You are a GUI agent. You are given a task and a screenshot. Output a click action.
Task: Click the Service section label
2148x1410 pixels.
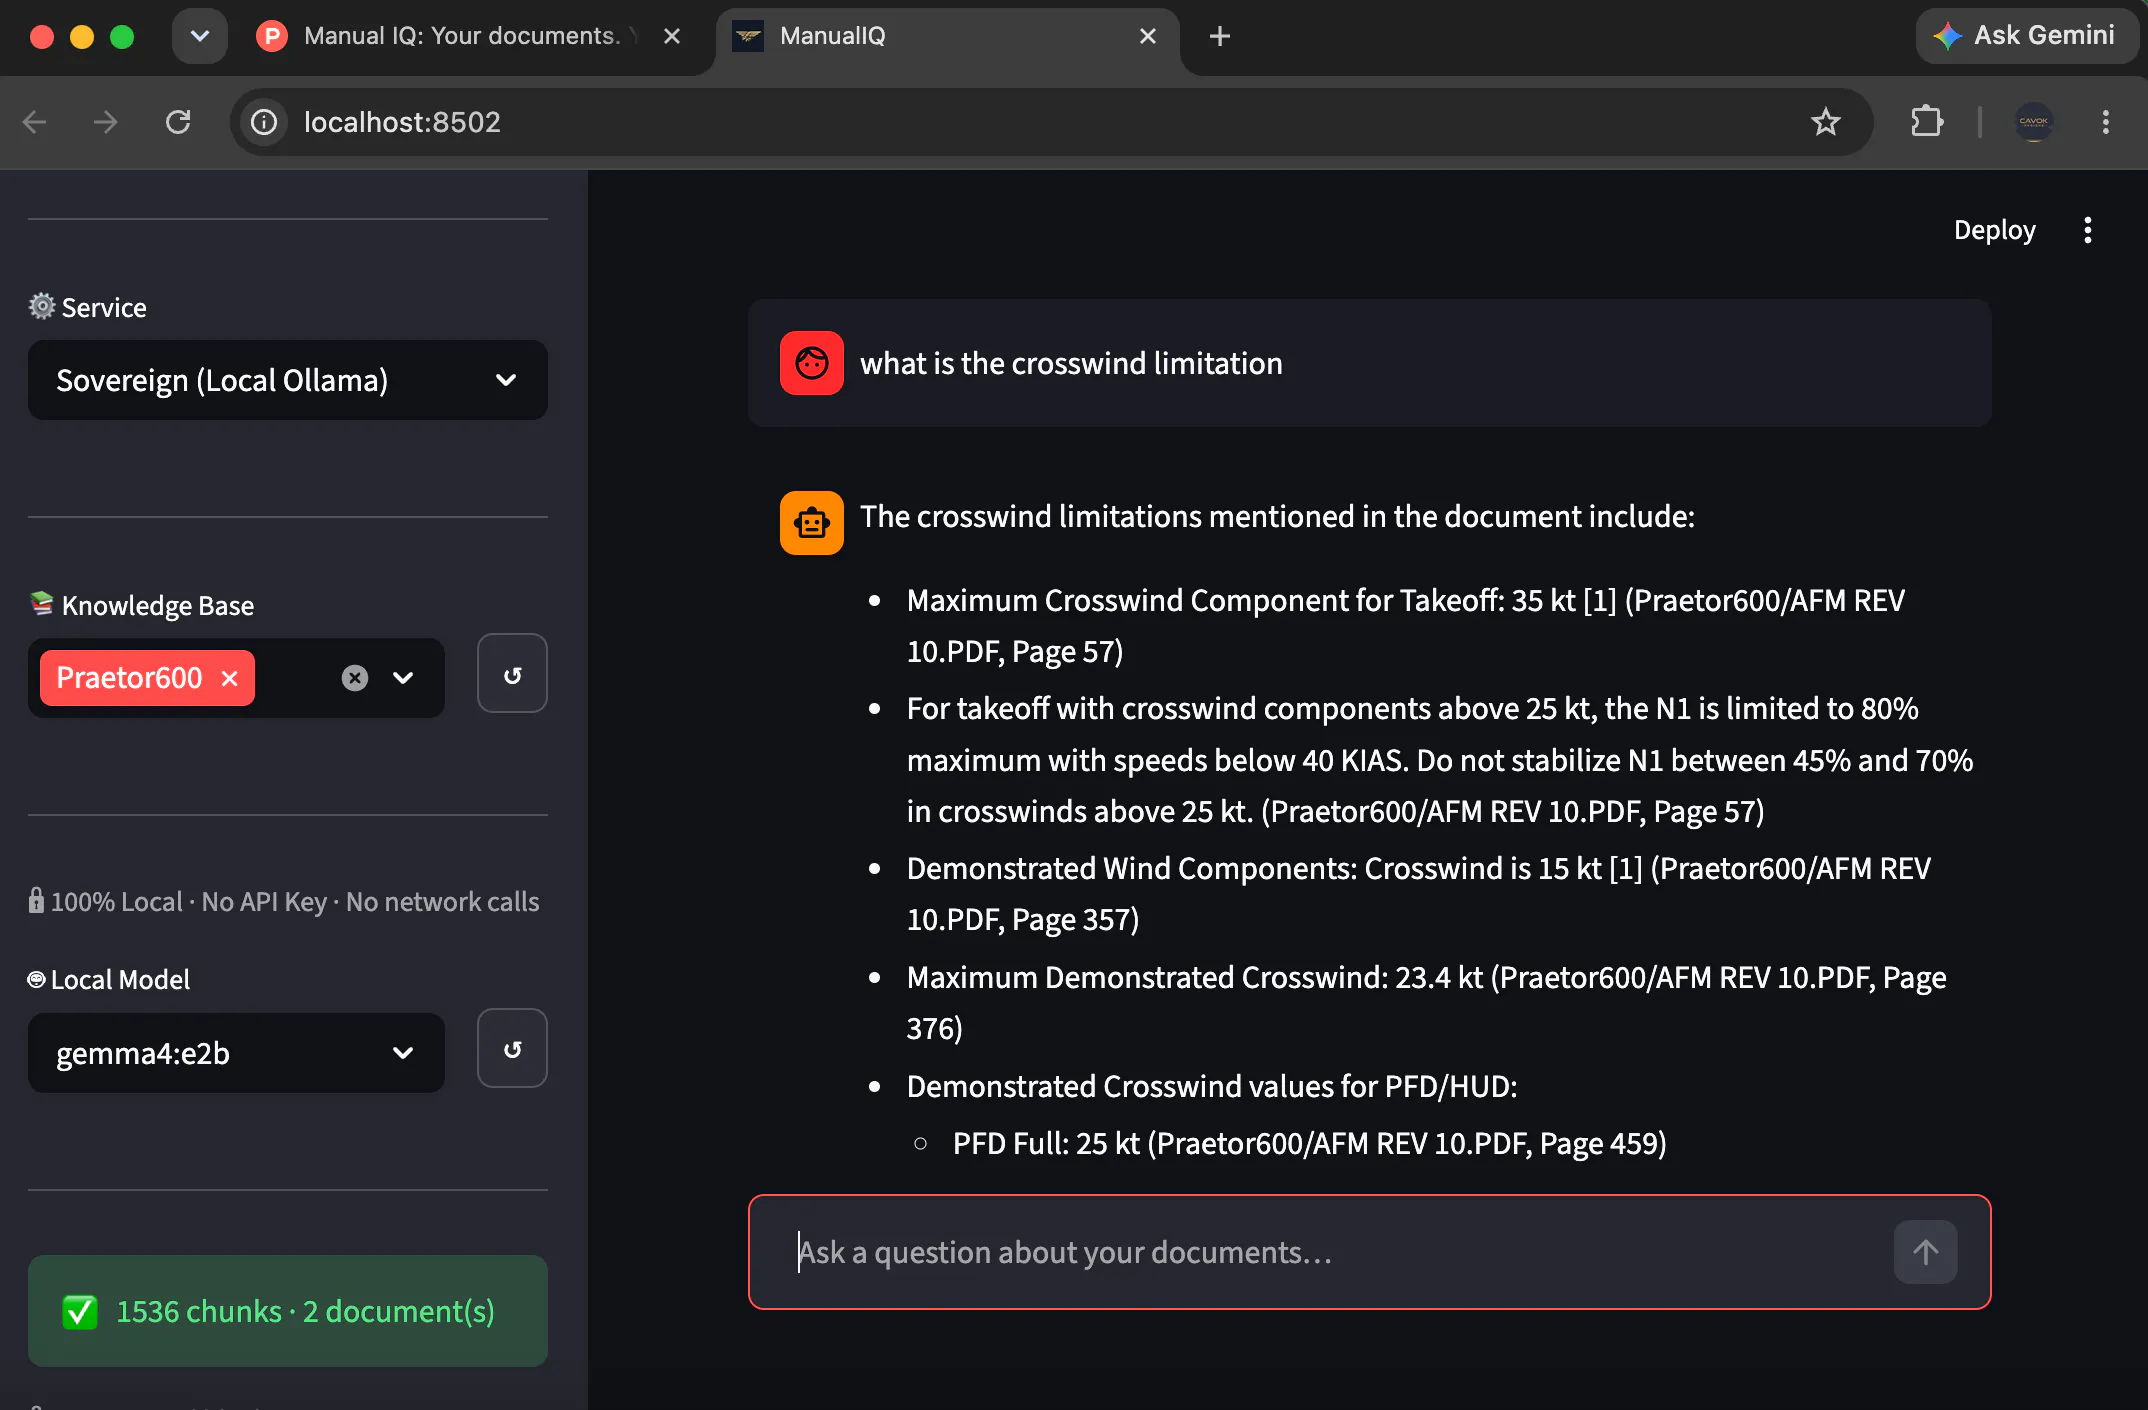[88, 307]
